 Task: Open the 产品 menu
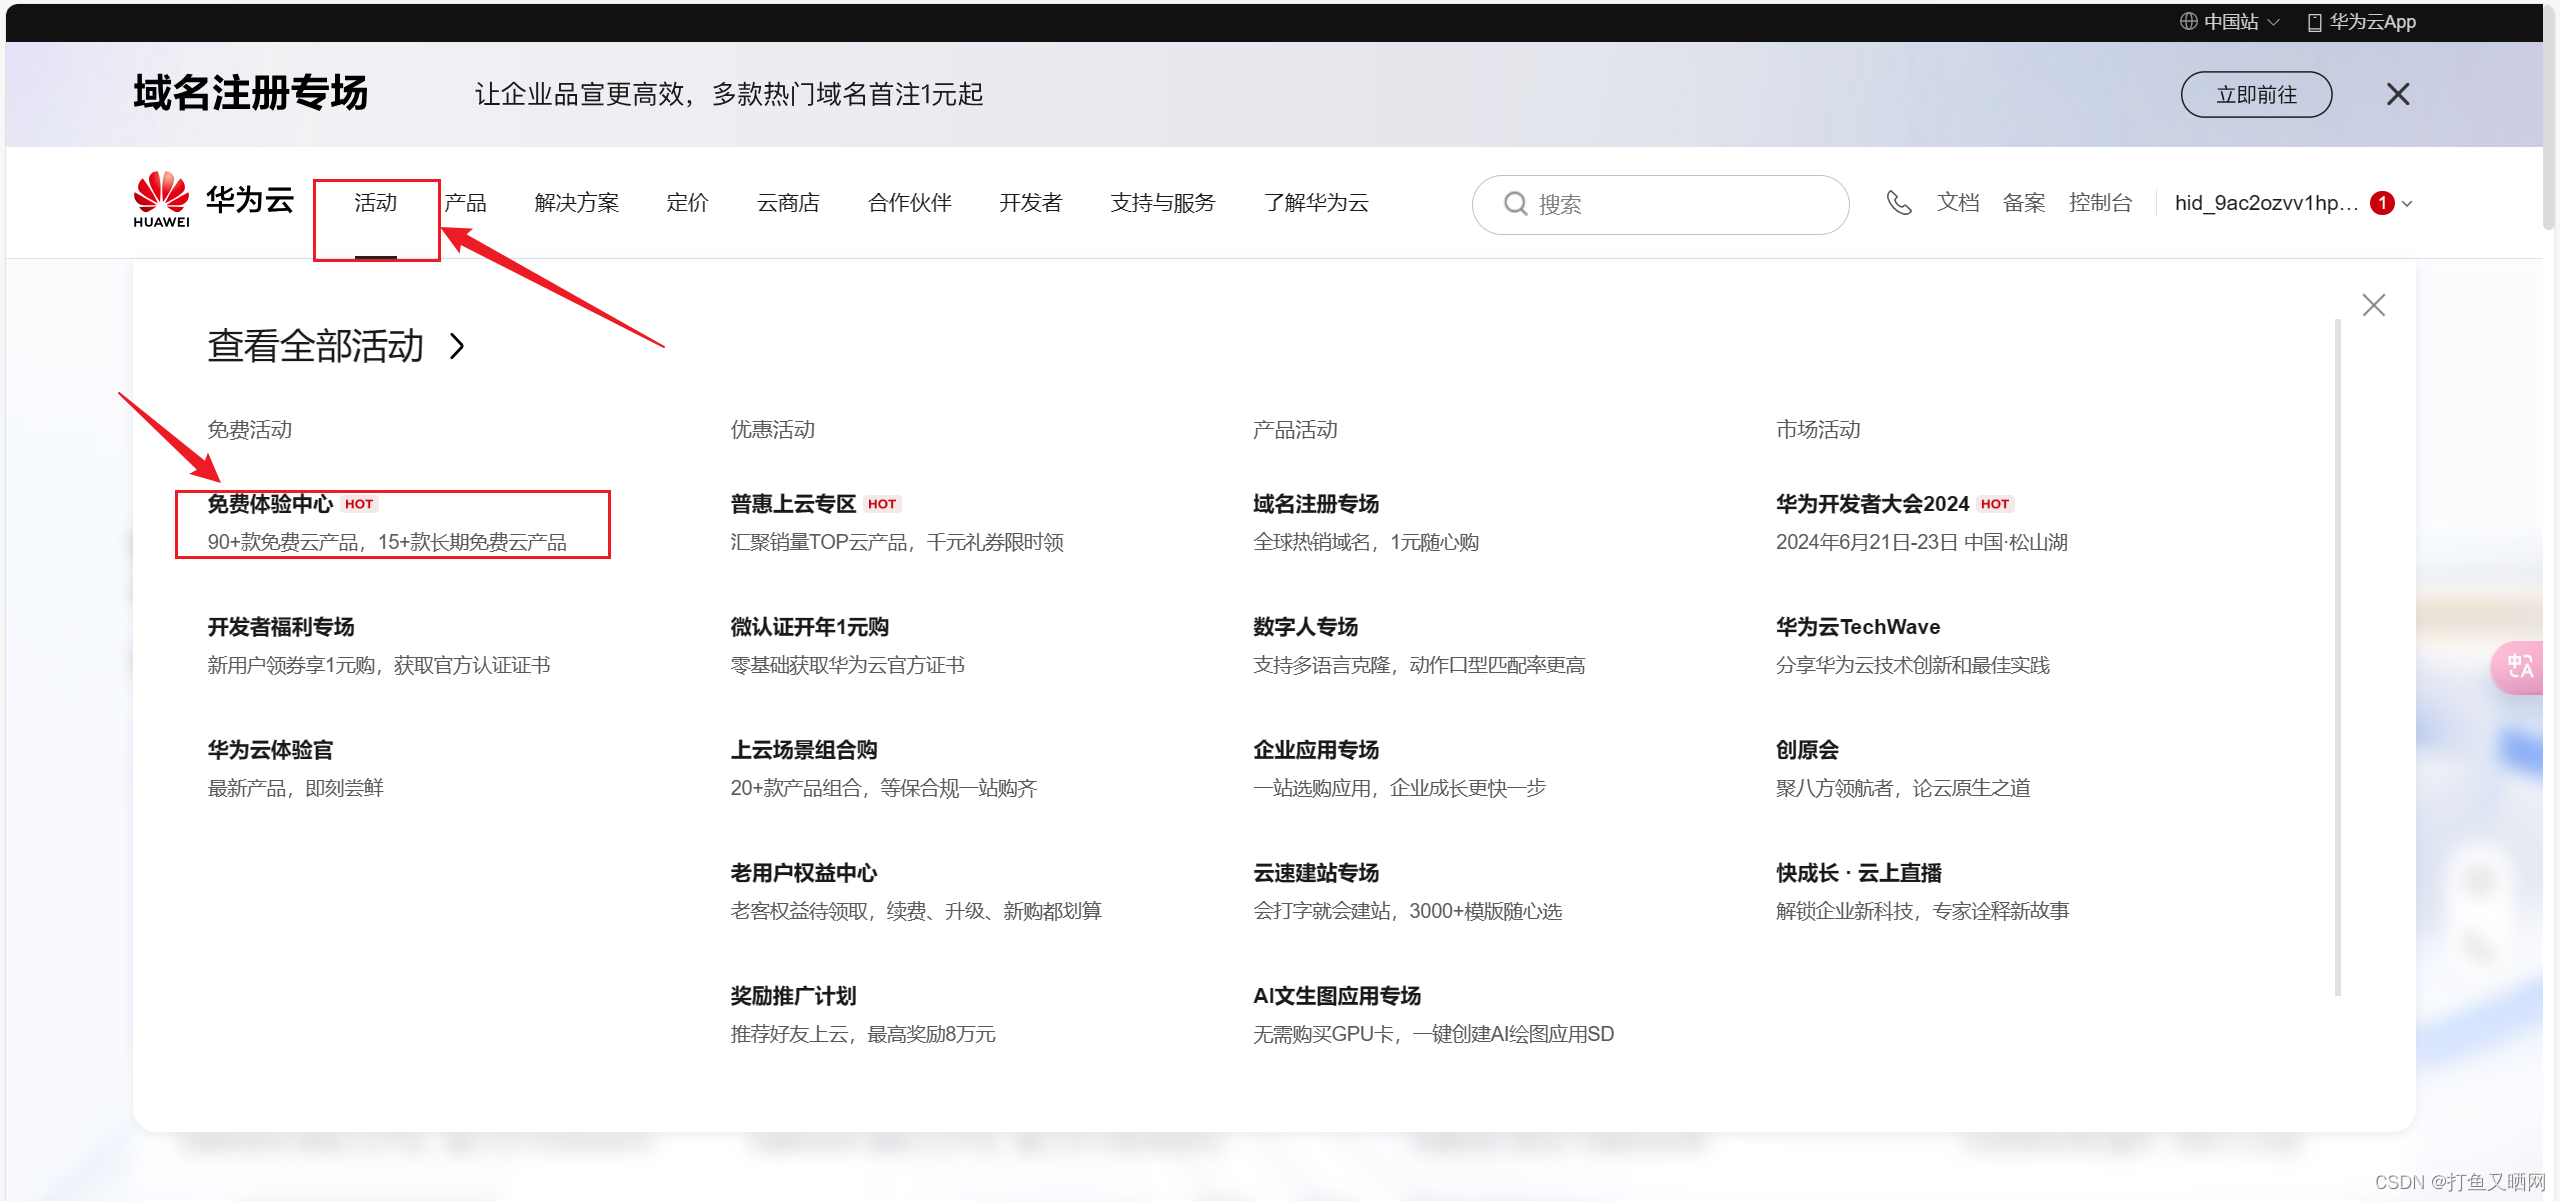tap(465, 203)
